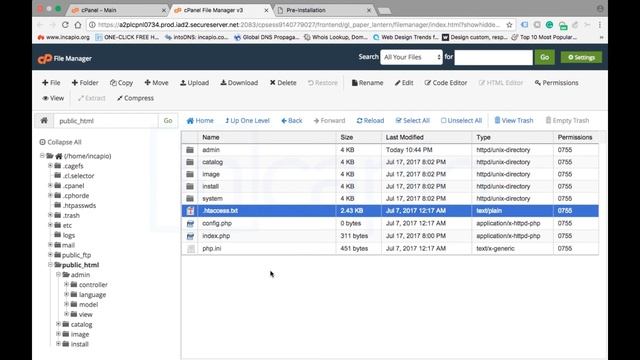The width and height of the screenshot is (640, 360).
Task: Open the www.incapio.org bookmark
Action: [x=64, y=37]
